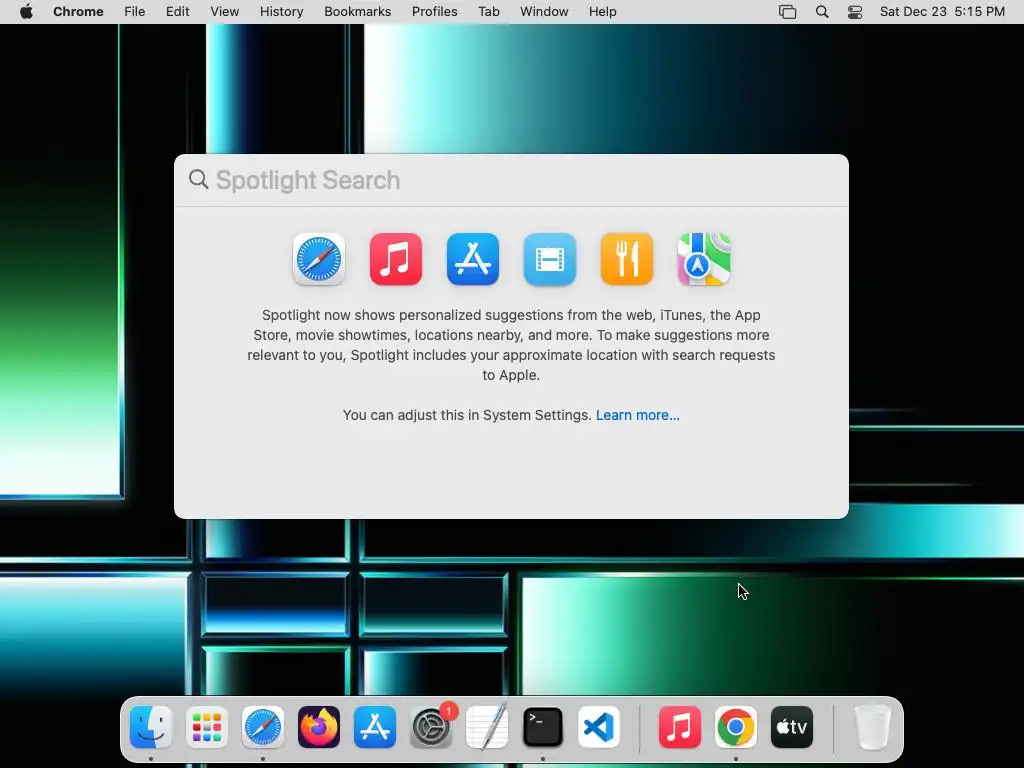Viewport: 1024px width, 768px height.
Task: Click the App Store icon in Spotlight panel
Action: [x=473, y=259]
